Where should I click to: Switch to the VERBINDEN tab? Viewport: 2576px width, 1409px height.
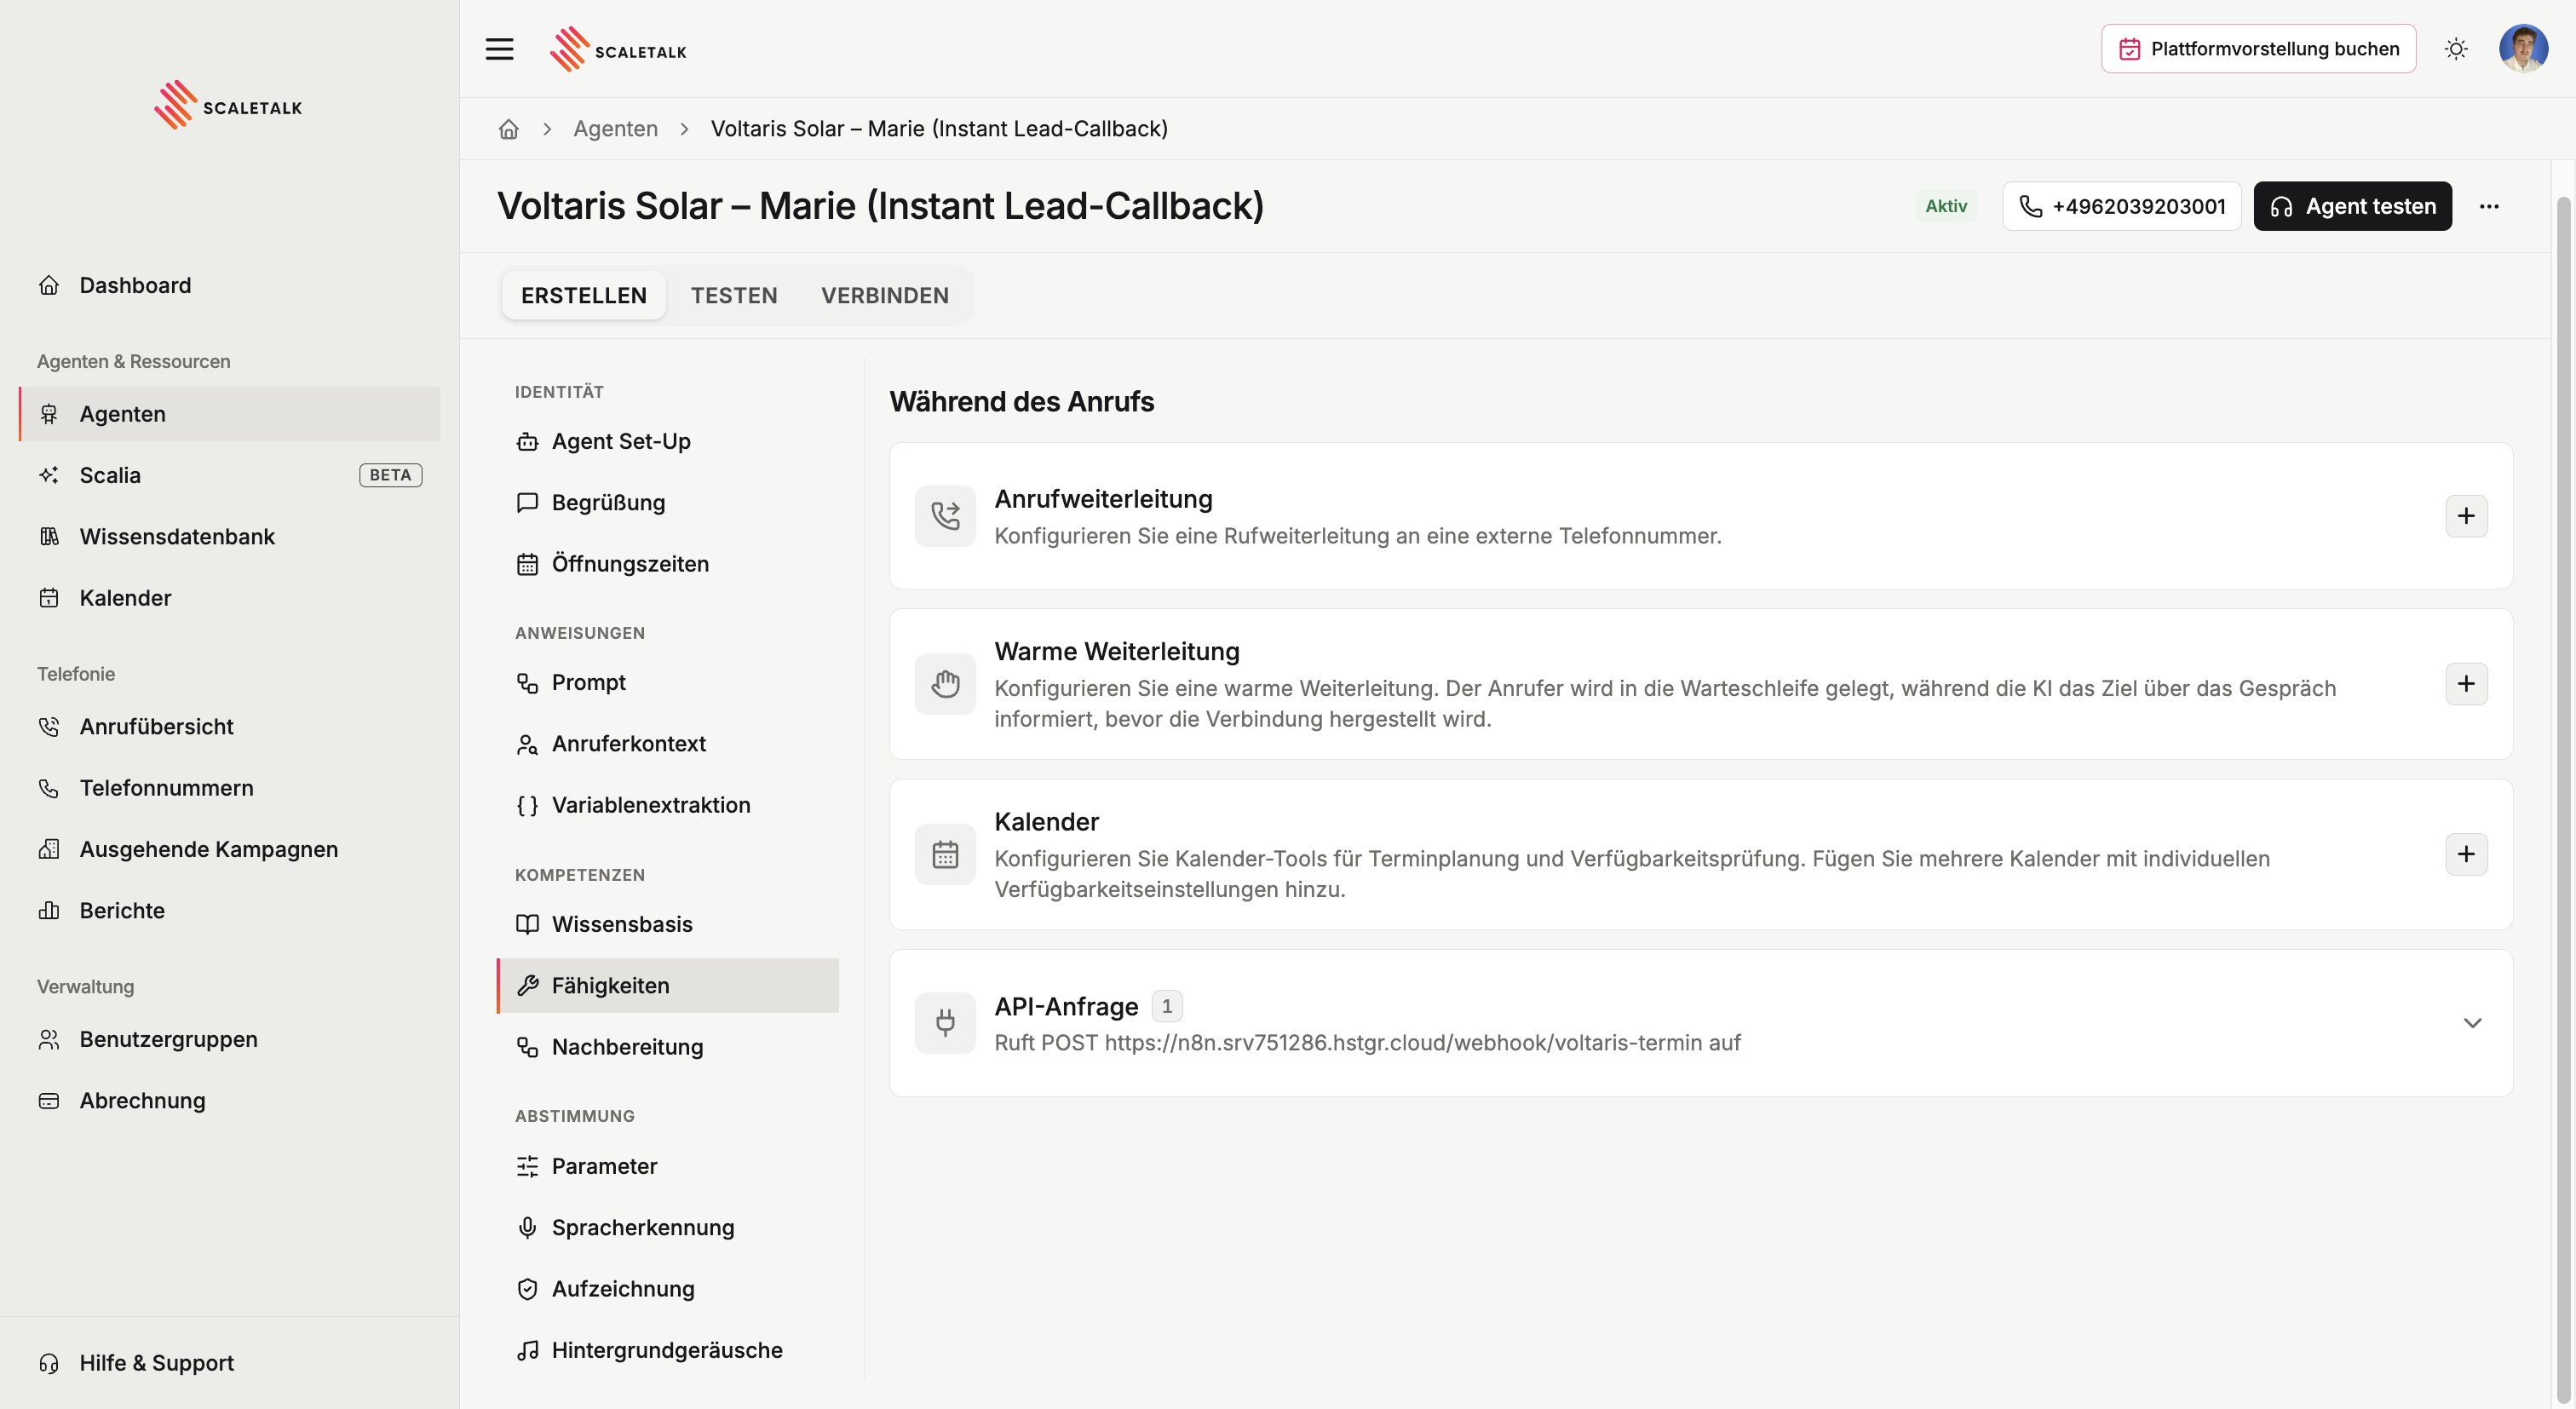[x=885, y=295]
